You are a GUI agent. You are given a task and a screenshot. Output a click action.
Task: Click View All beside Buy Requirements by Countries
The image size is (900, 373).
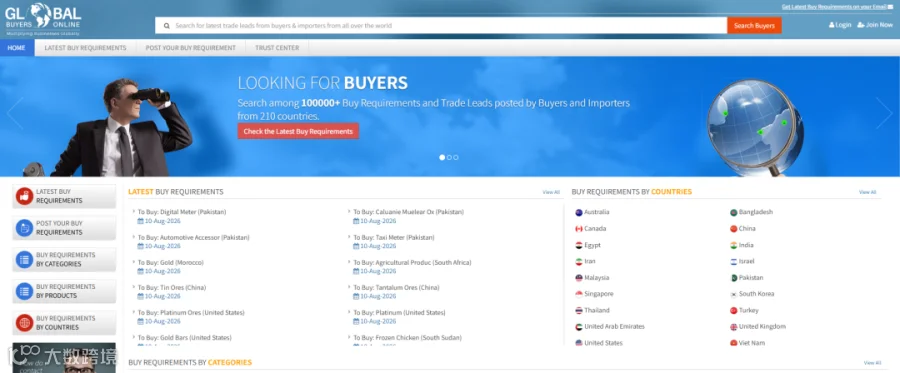click(x=867, y=192)
